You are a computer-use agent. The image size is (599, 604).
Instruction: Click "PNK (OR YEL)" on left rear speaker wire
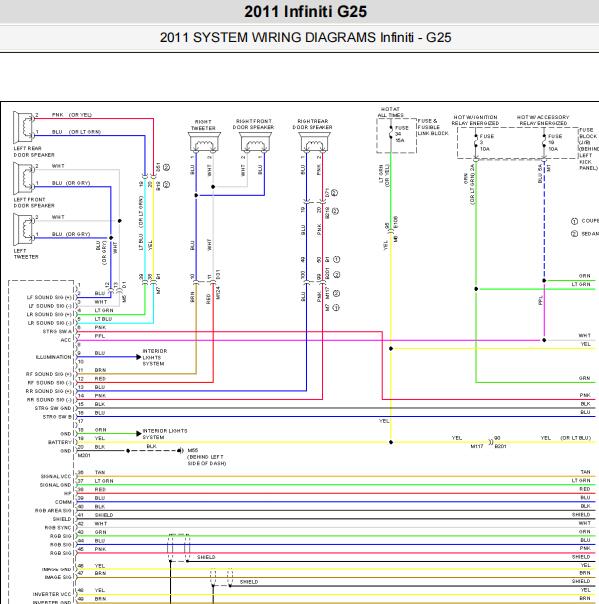[x=72, y=115]
